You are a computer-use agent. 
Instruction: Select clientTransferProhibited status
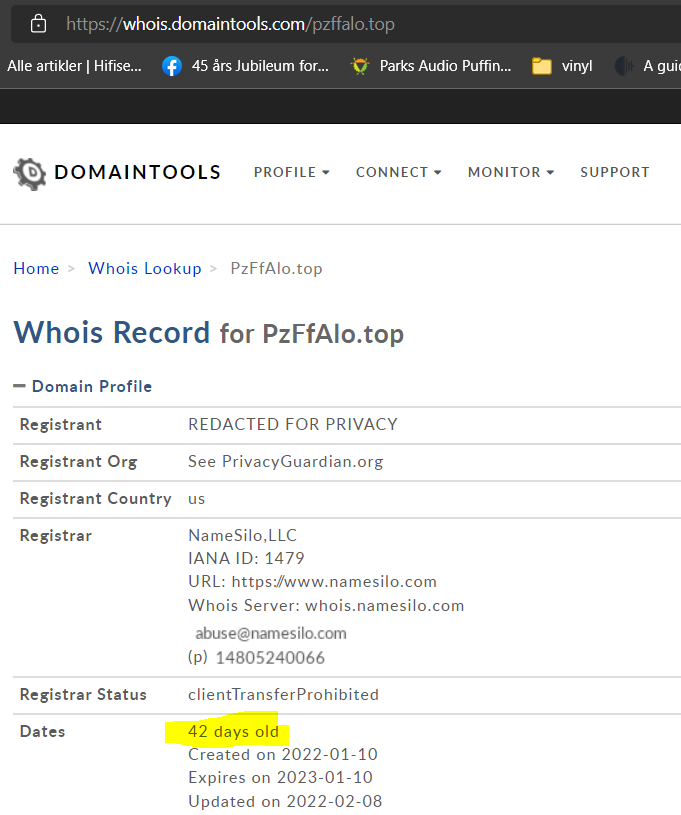click(x=283, y=694)
